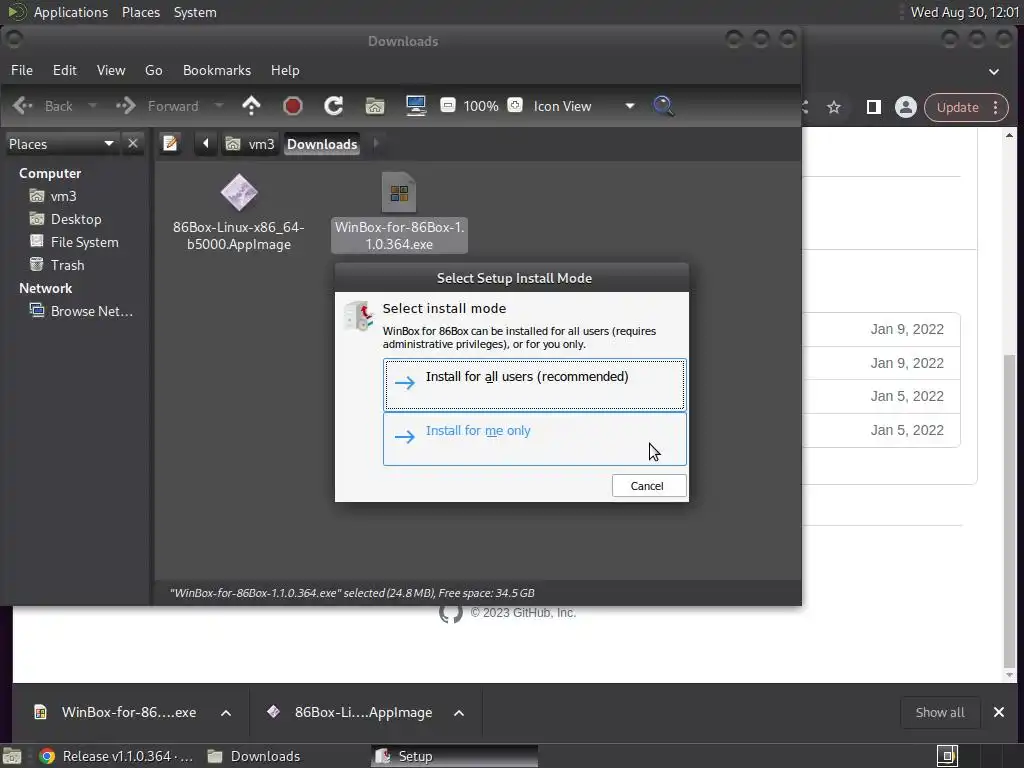Check the clock showing Wed Aug 30
1024x768 pixels.
click(965, 12)
